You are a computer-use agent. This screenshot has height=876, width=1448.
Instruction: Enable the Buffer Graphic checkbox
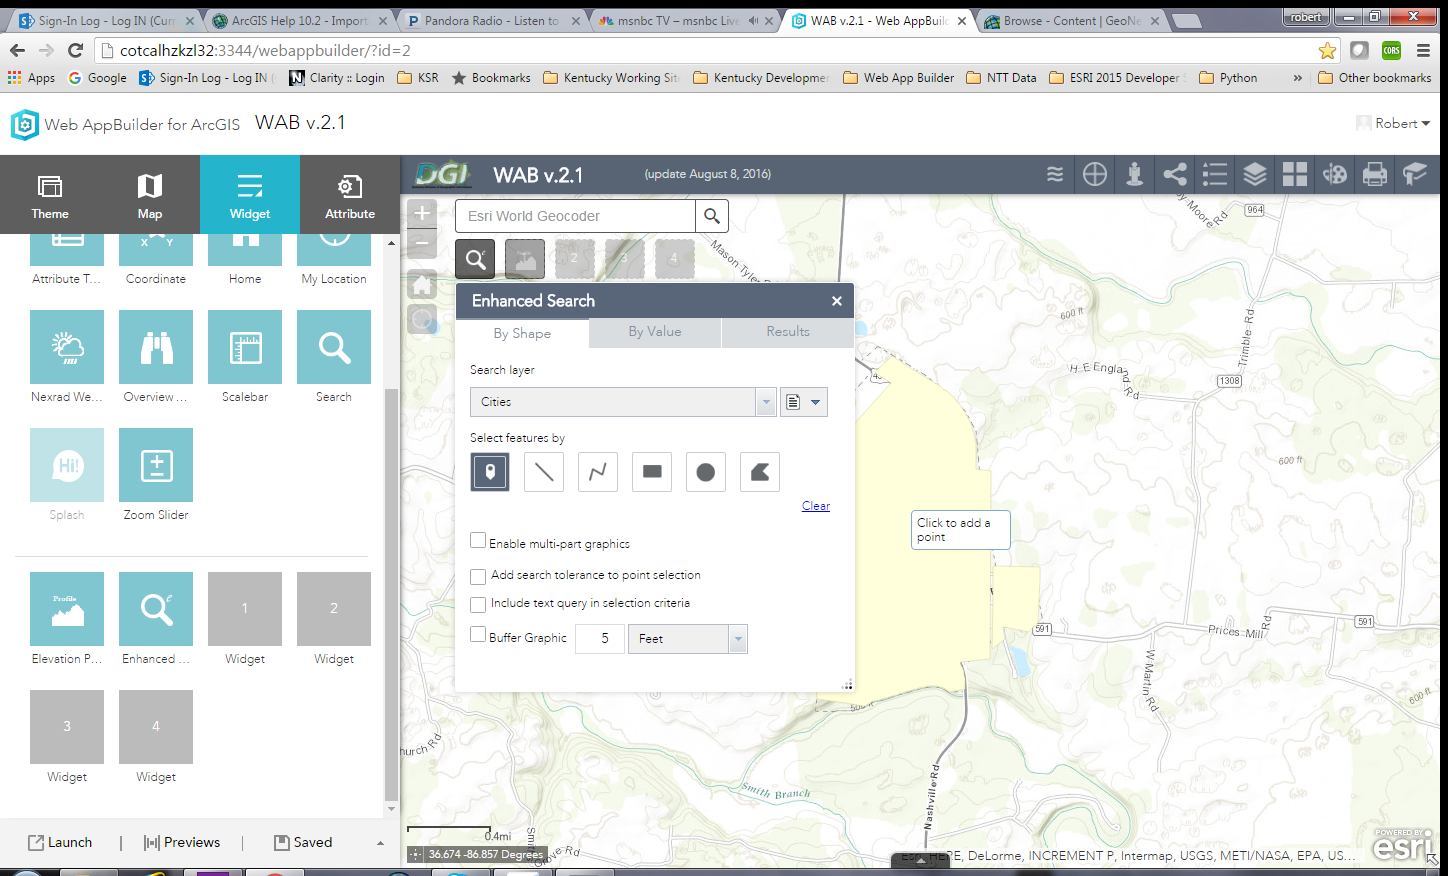point(478,634)
